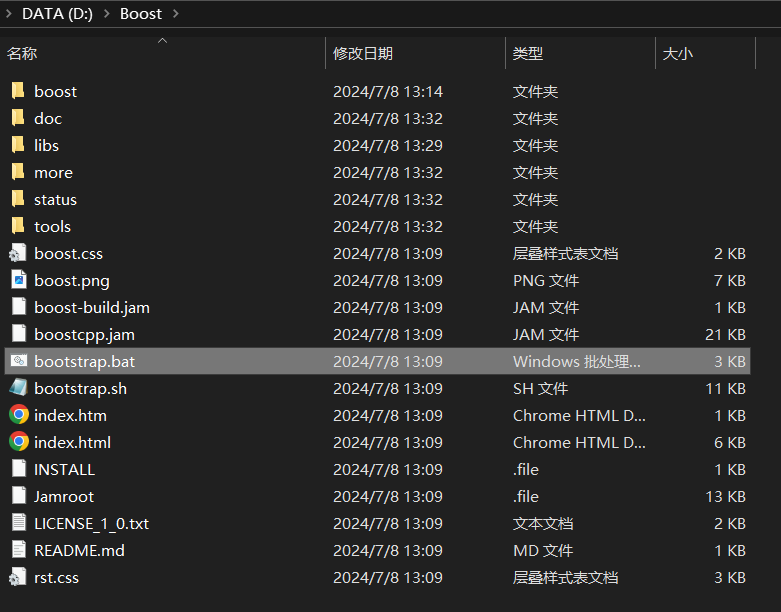Click the MD 文件 type cell
Viewport: 781px width, 612px height.
(x=543, y=550)
